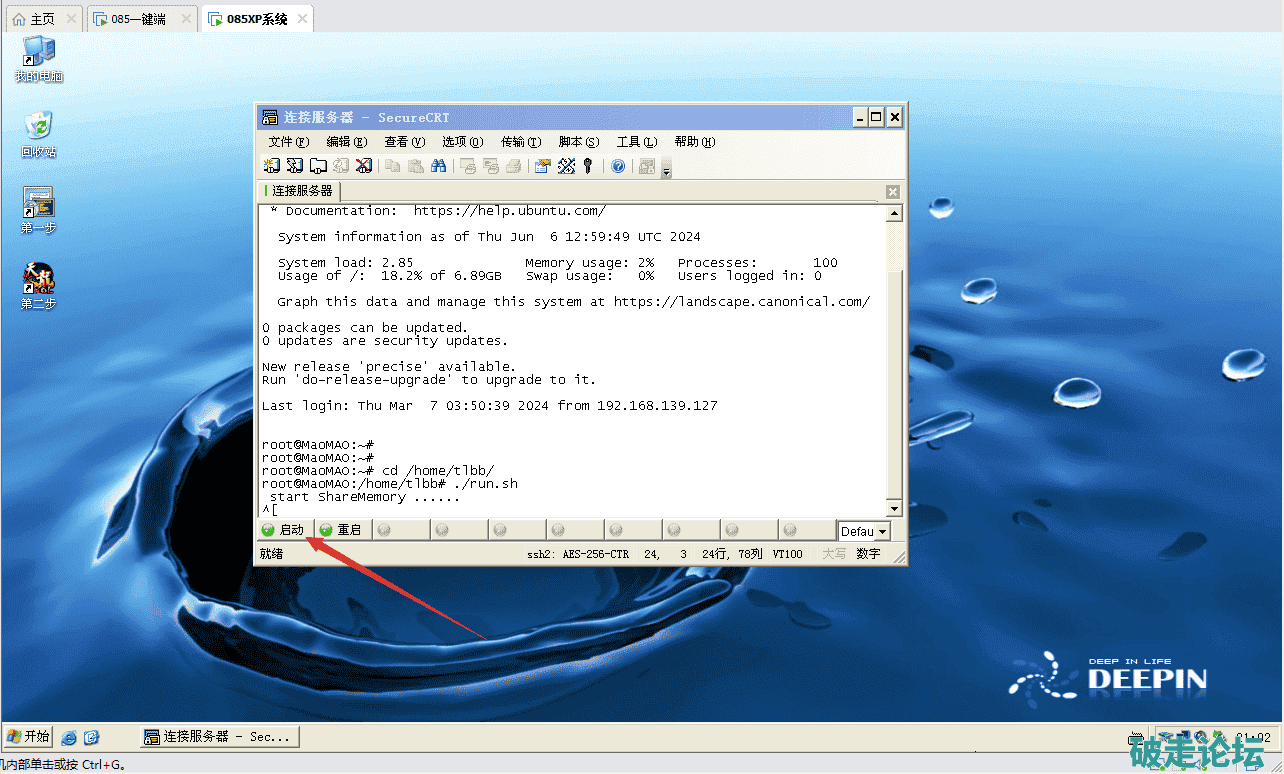The height and width of the screenshot is (774, 1284).
Task: Click the 启动 button in button bar
Action: pyautogui.click(x=284, y=530)
